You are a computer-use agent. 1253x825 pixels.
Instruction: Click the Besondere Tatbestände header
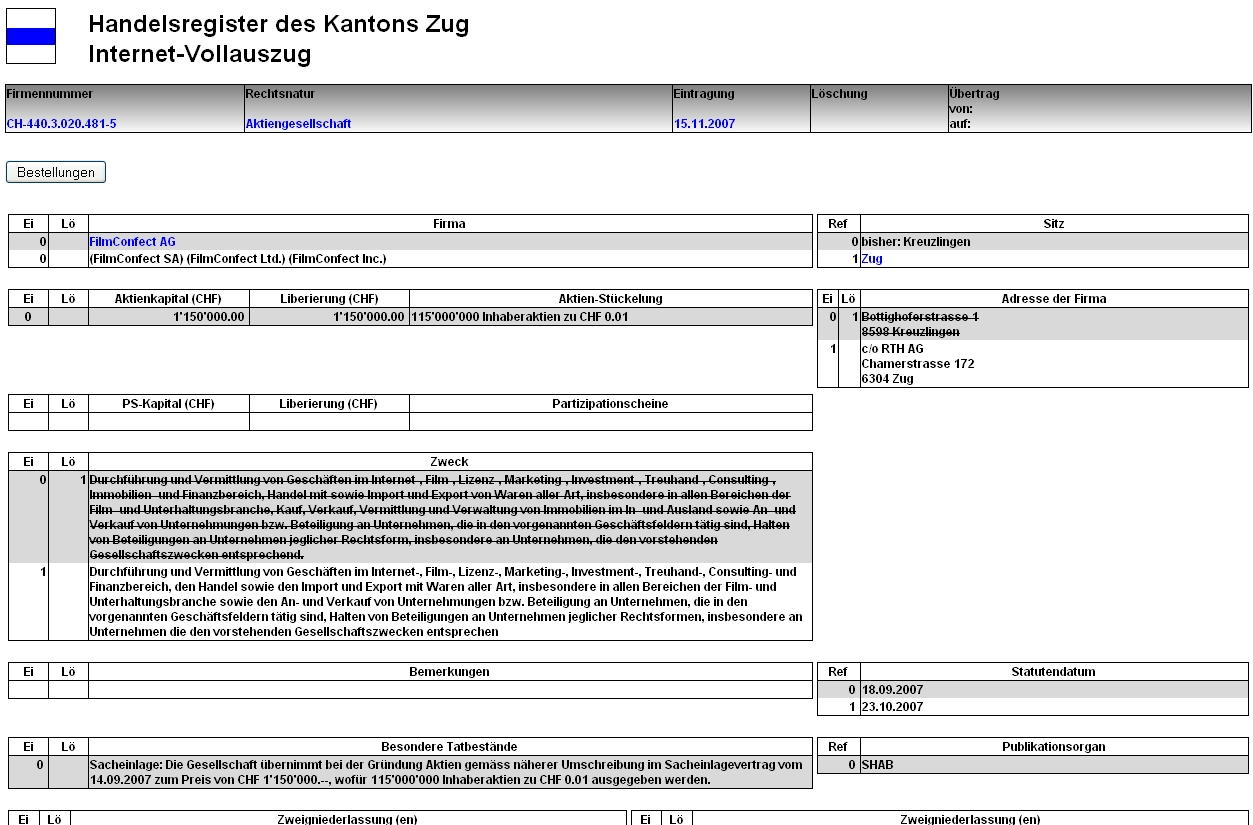pos(449,746)
